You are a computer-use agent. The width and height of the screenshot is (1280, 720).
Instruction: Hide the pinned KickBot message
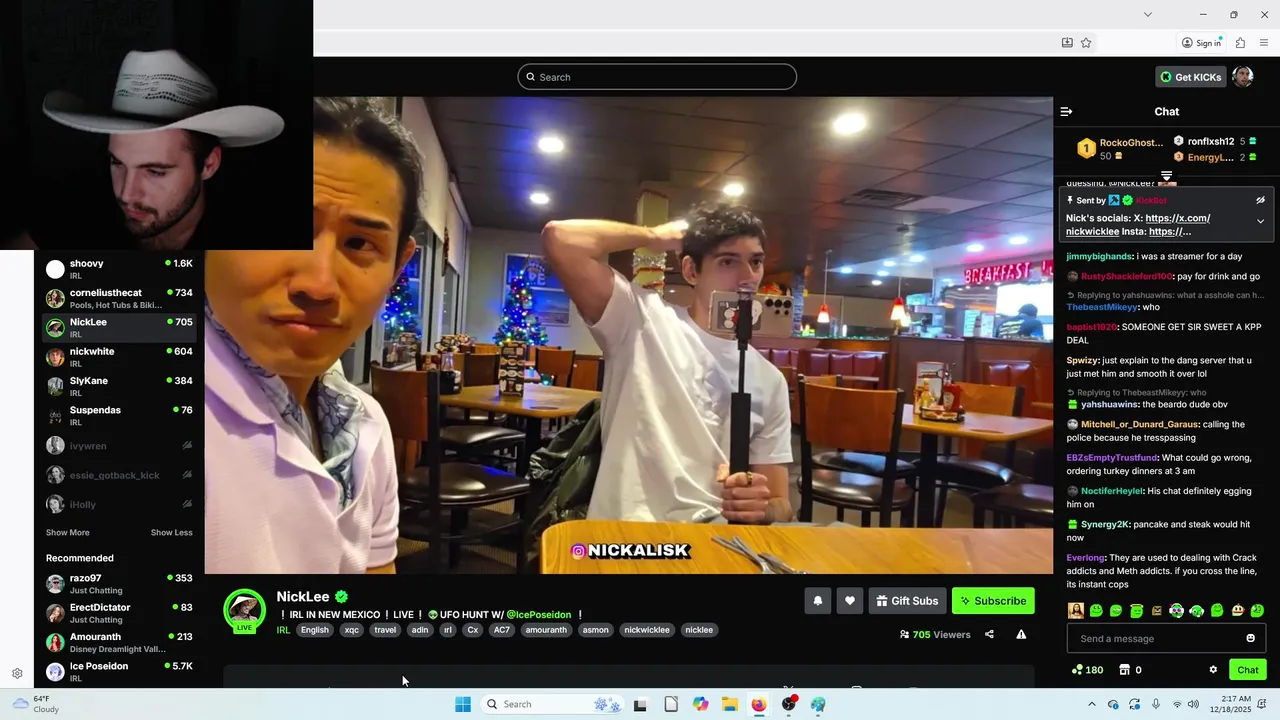pos(1260,200)
